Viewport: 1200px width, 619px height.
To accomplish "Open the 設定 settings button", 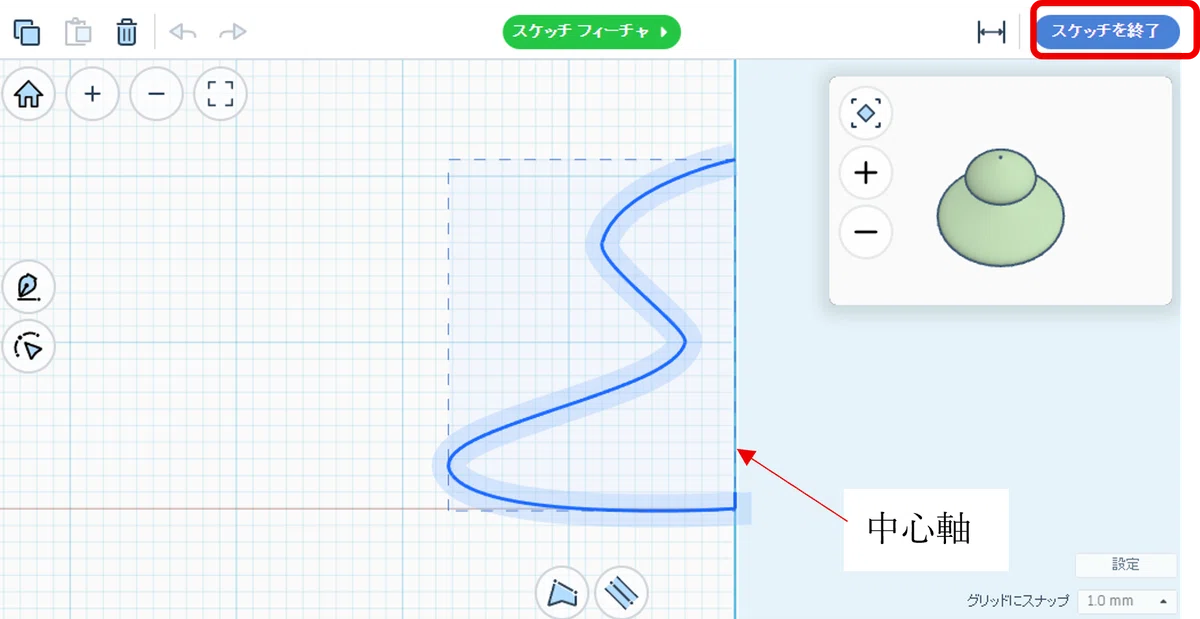I will 1126,565.
